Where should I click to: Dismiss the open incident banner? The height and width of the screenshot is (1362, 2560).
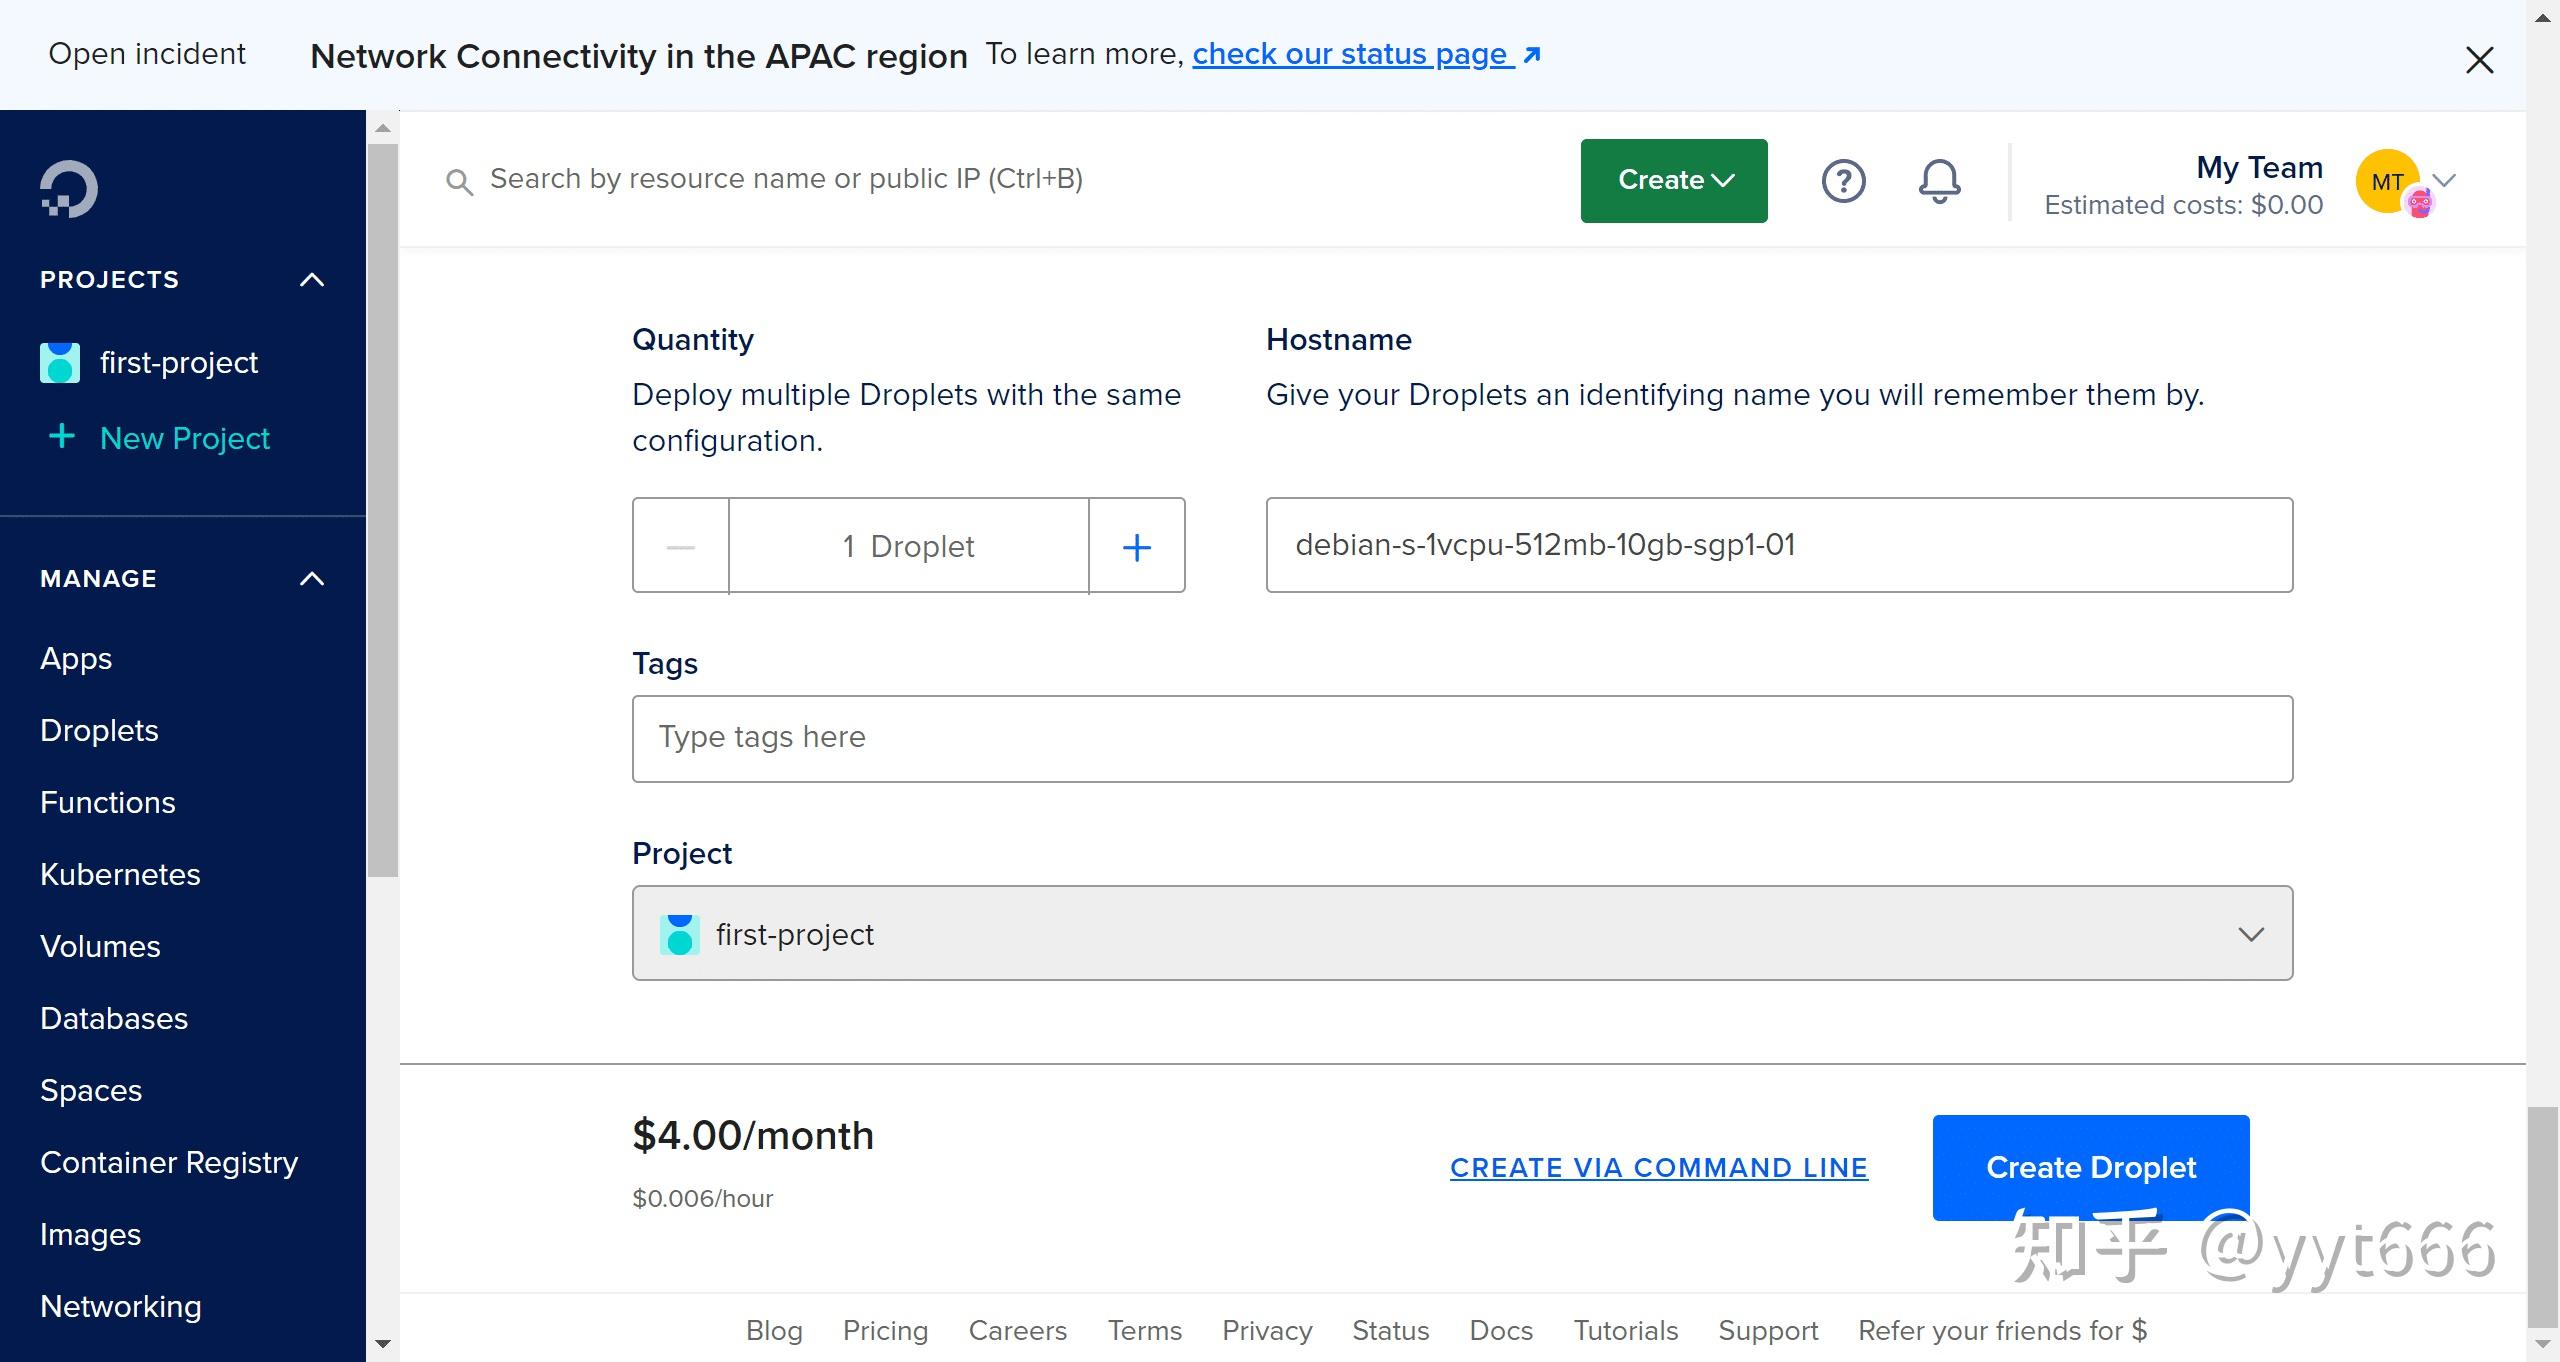pyautogui.click(x=2479, y=60)
